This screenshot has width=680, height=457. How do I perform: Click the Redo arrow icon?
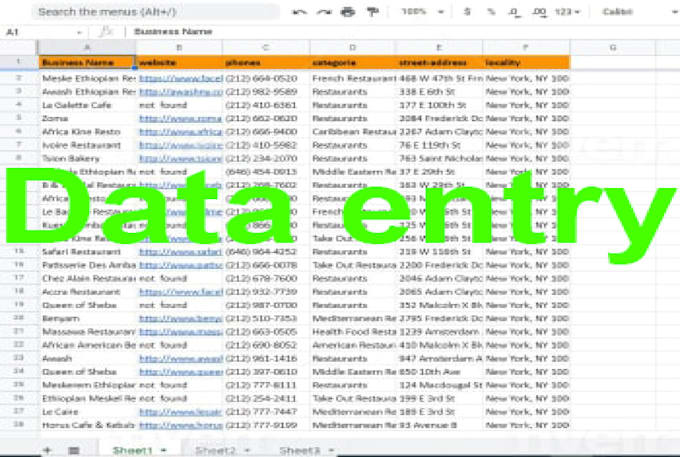tap(324, 12)
